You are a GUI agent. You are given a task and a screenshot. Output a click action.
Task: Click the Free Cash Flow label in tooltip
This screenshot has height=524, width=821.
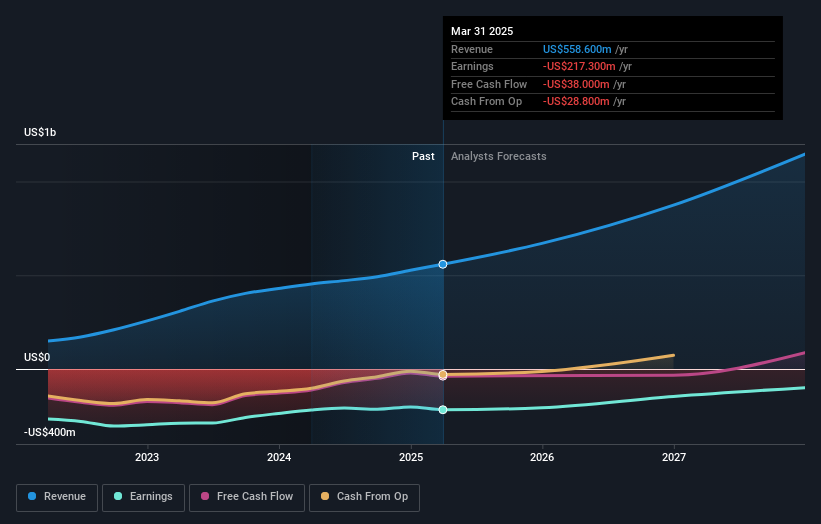coord(489,84)
